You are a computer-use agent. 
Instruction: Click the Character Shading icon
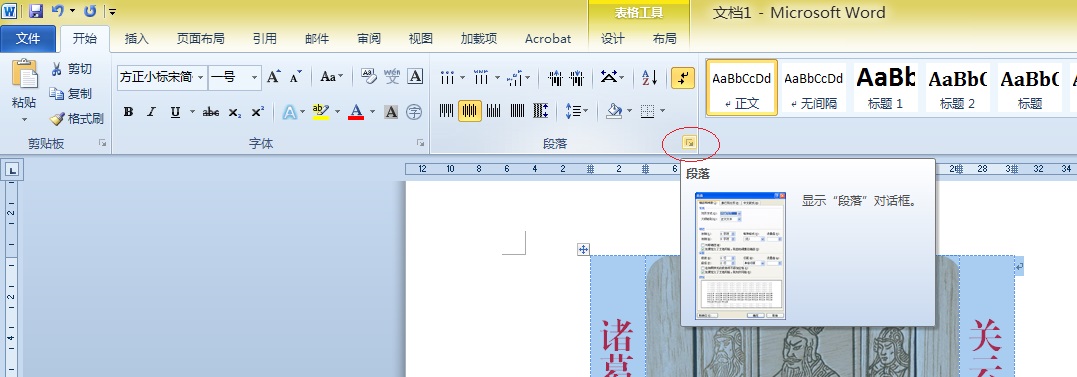tap(391, 112)
